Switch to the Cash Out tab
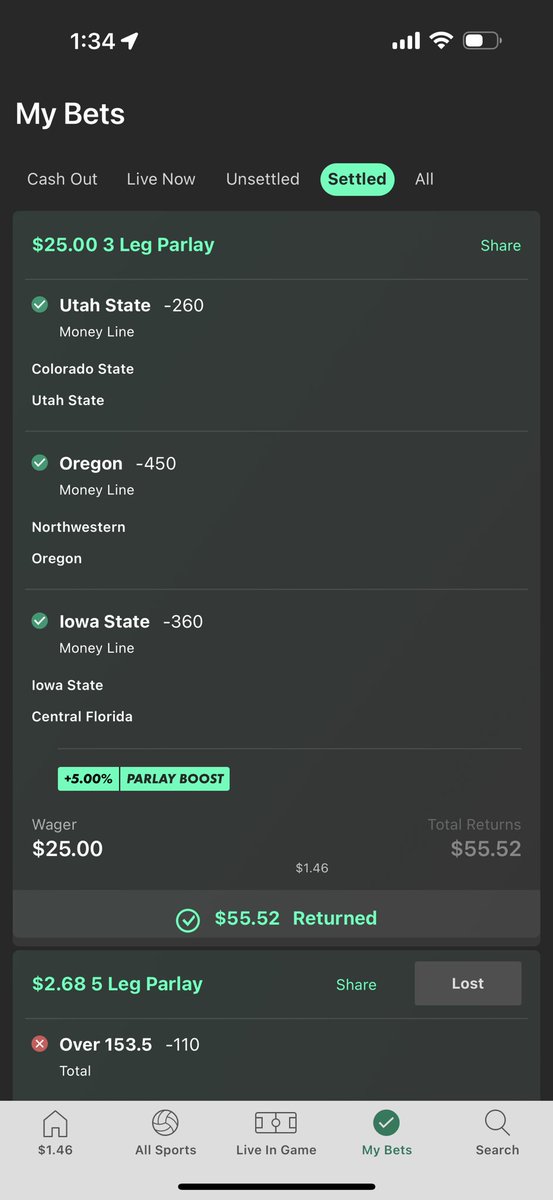This screenshot has width=553, height=1200. (62, 179)
